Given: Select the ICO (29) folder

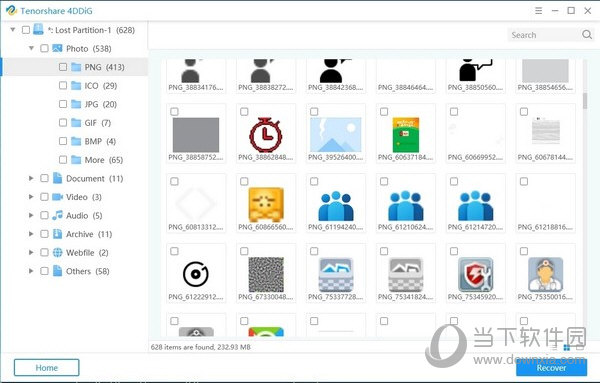Looking at the screenshot, I should [94, 86].
